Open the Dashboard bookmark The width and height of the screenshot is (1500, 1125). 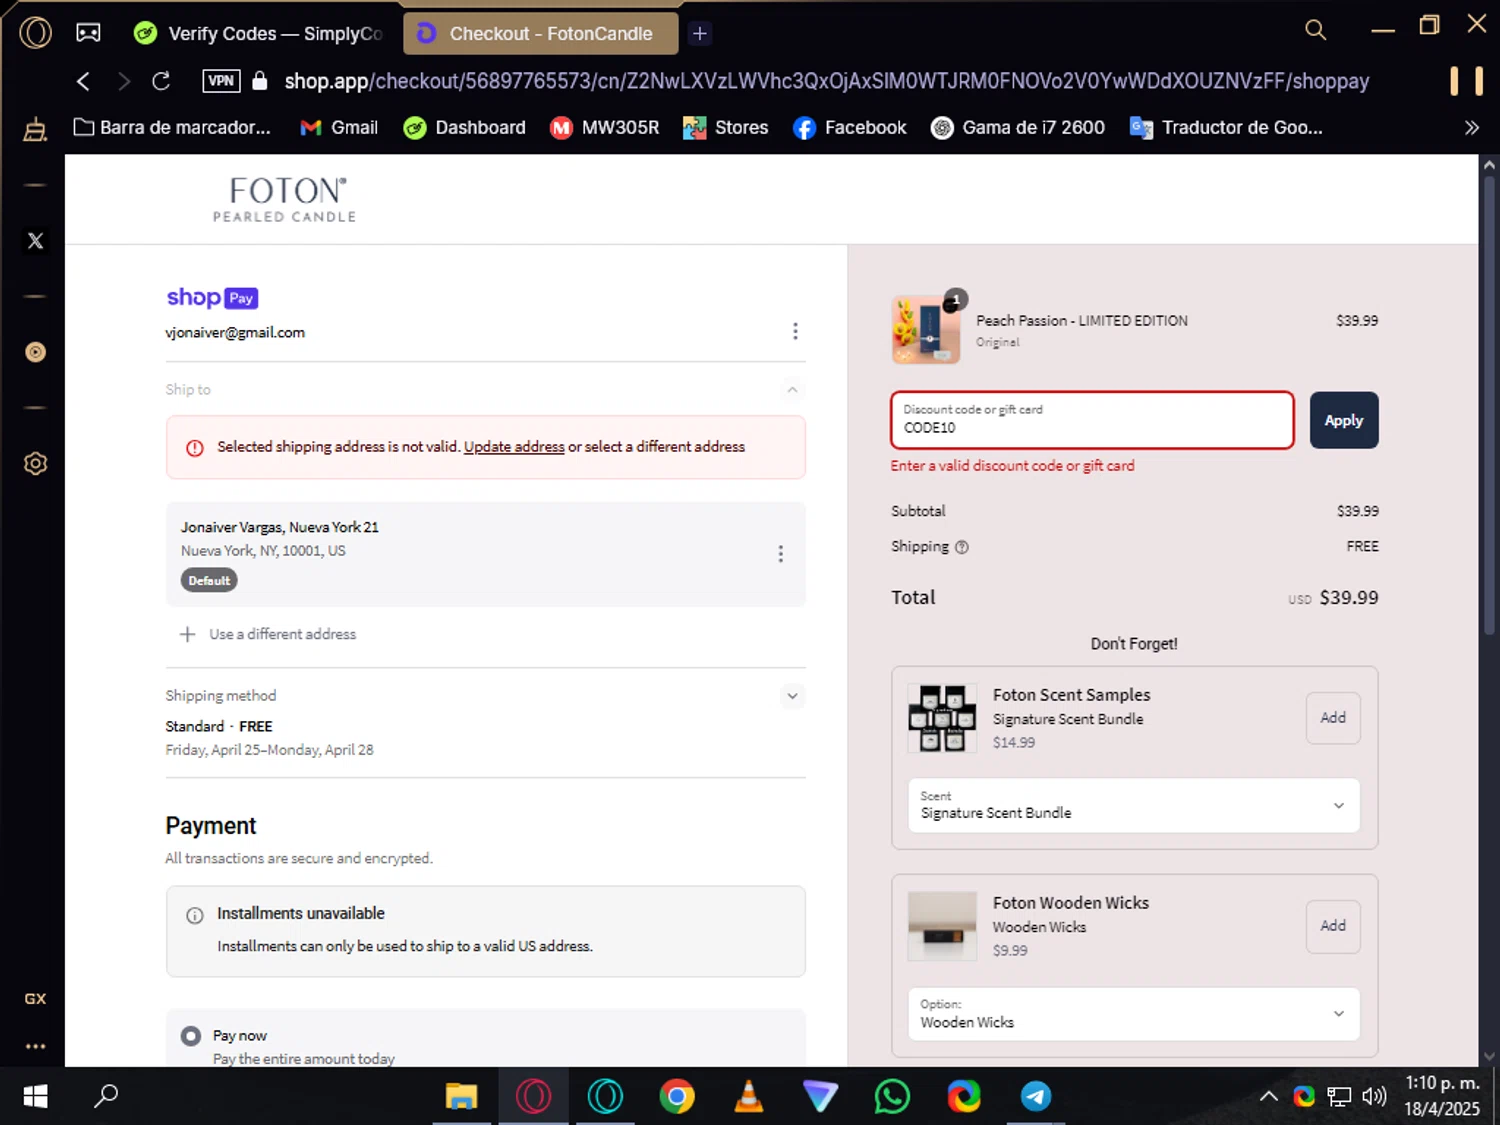(464, 128)
